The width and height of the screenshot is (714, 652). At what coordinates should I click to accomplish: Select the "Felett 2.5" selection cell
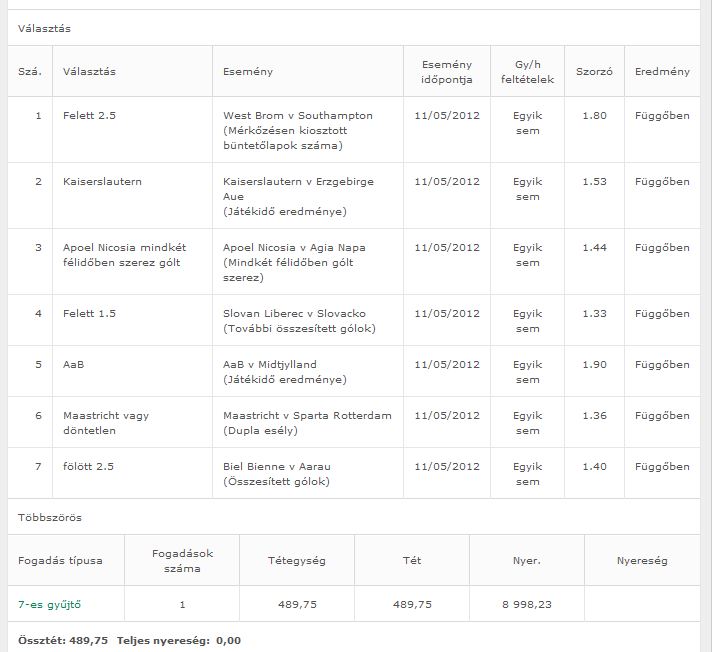click(x=90, y=116)
